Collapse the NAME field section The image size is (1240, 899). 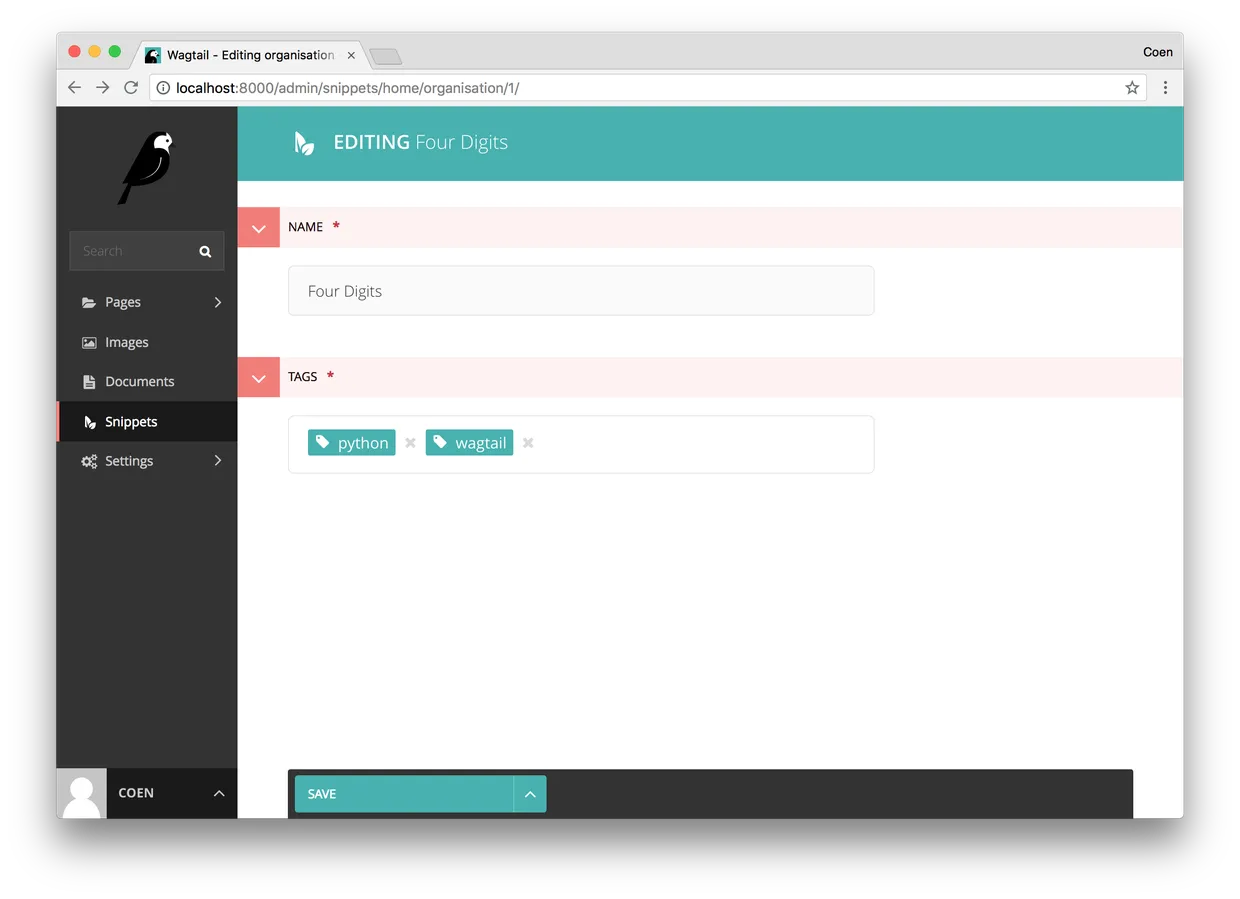click(x=258, y=227)
